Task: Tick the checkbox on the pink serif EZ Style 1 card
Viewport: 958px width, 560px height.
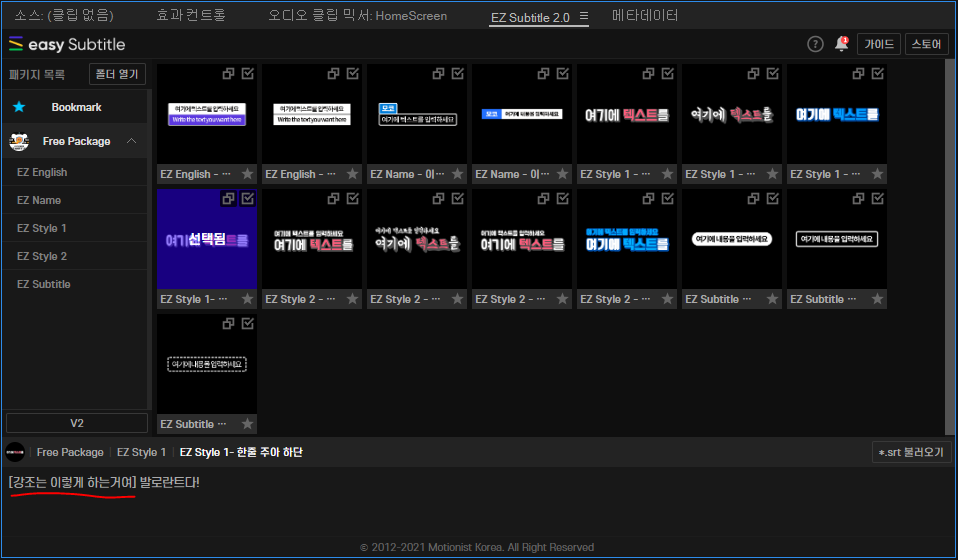Action: click(x=773, y=73)
